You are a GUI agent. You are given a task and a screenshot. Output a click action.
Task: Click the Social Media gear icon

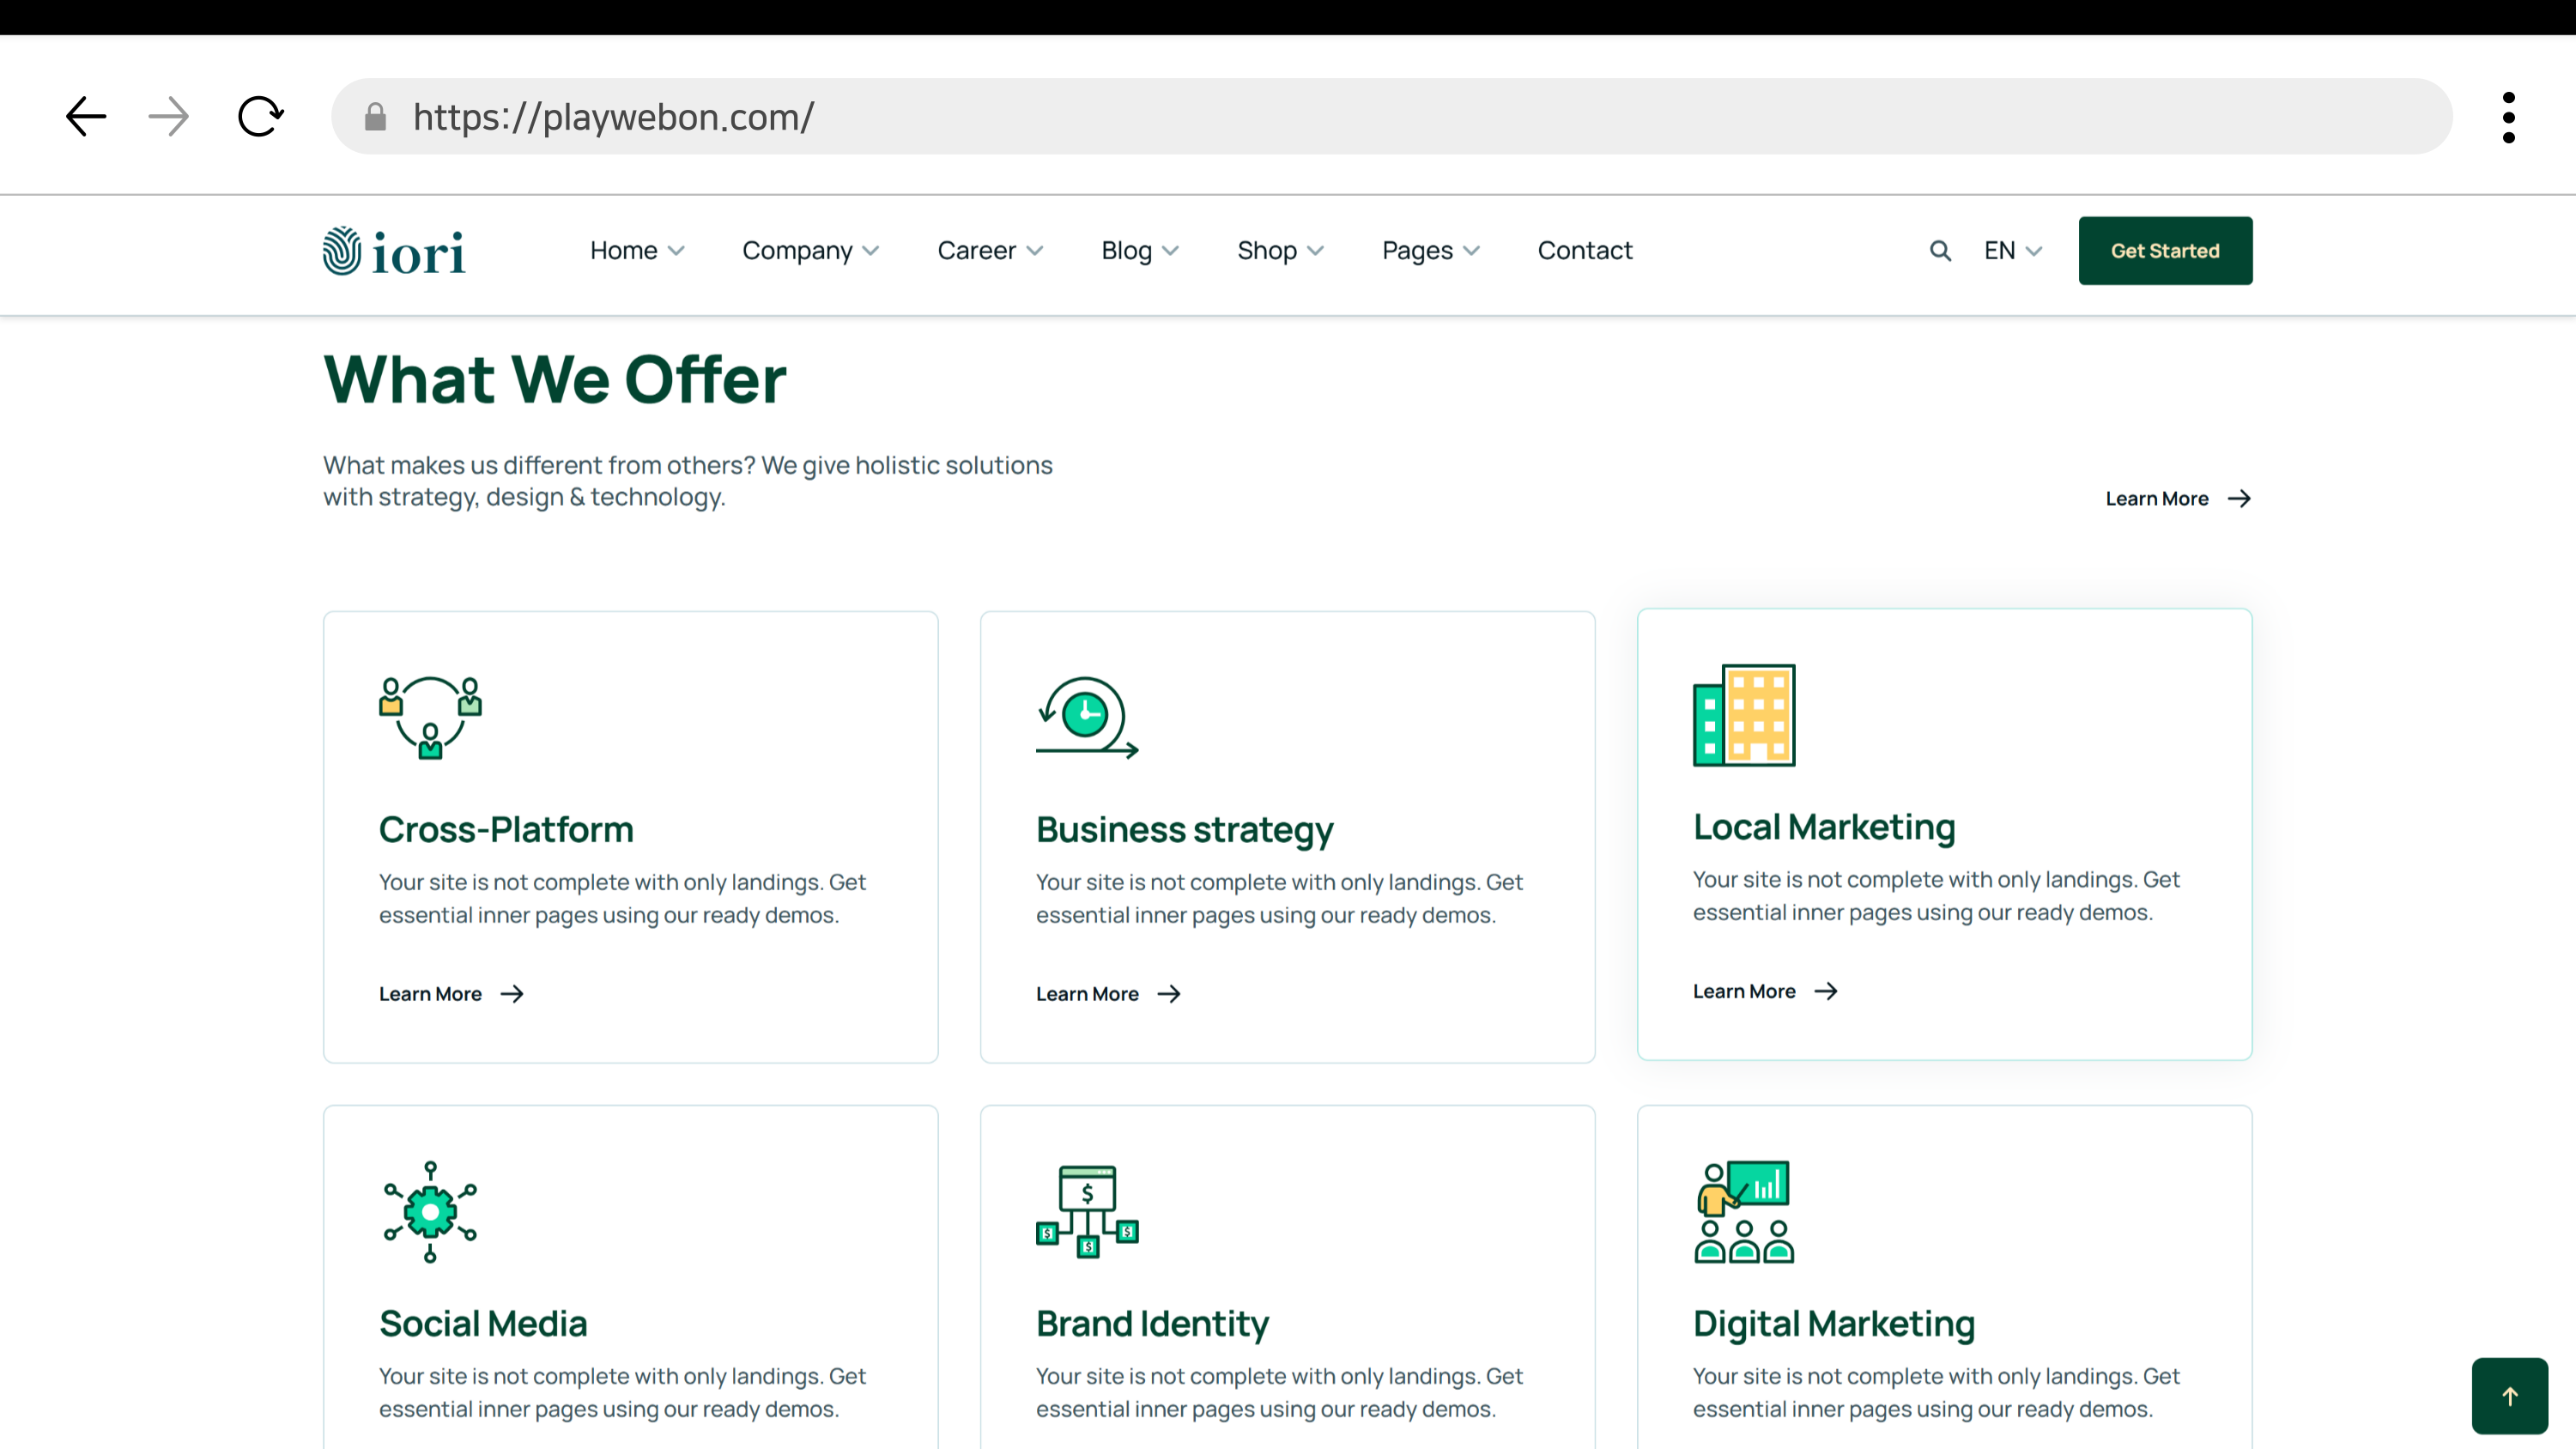[x=430, y=1211]
